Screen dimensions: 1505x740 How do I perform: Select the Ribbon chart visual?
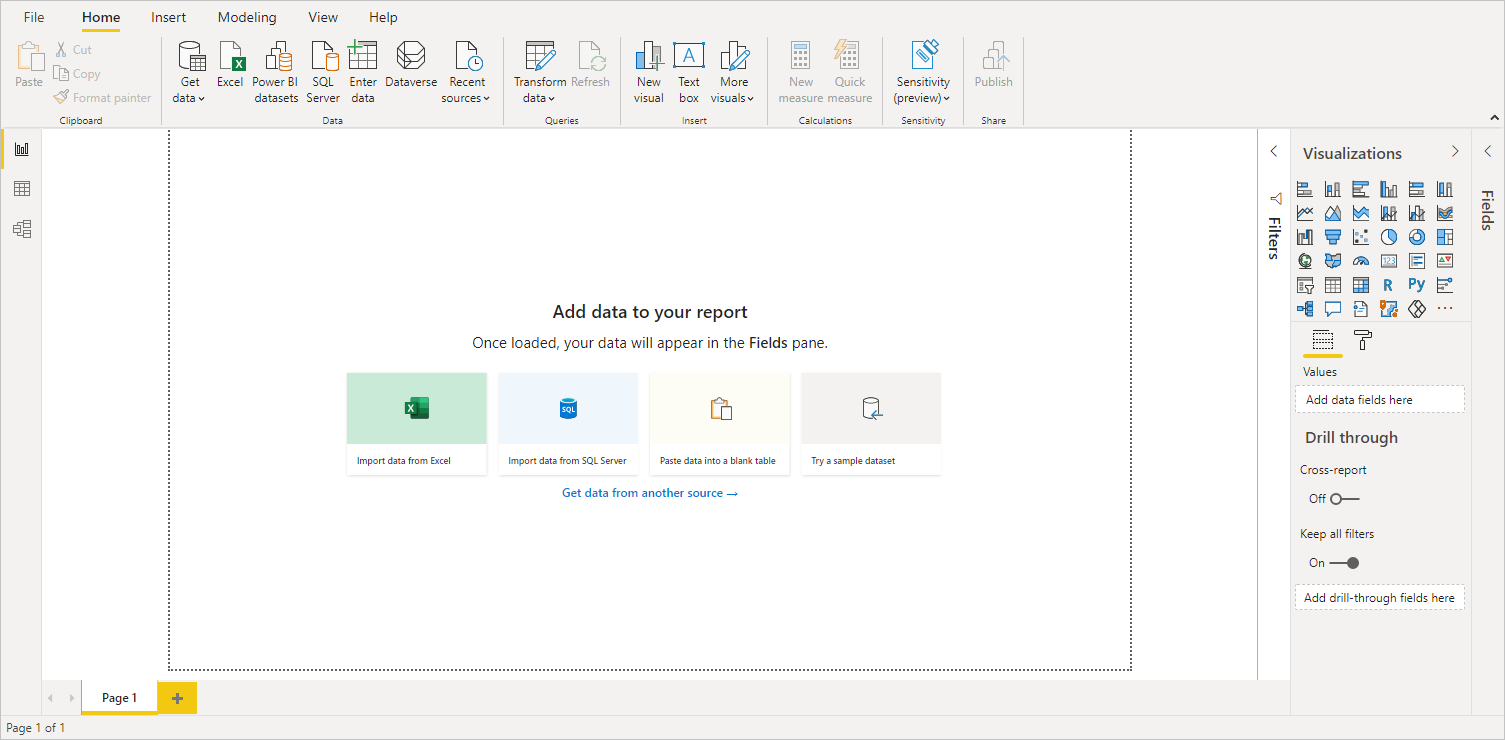pos(1445,213)
